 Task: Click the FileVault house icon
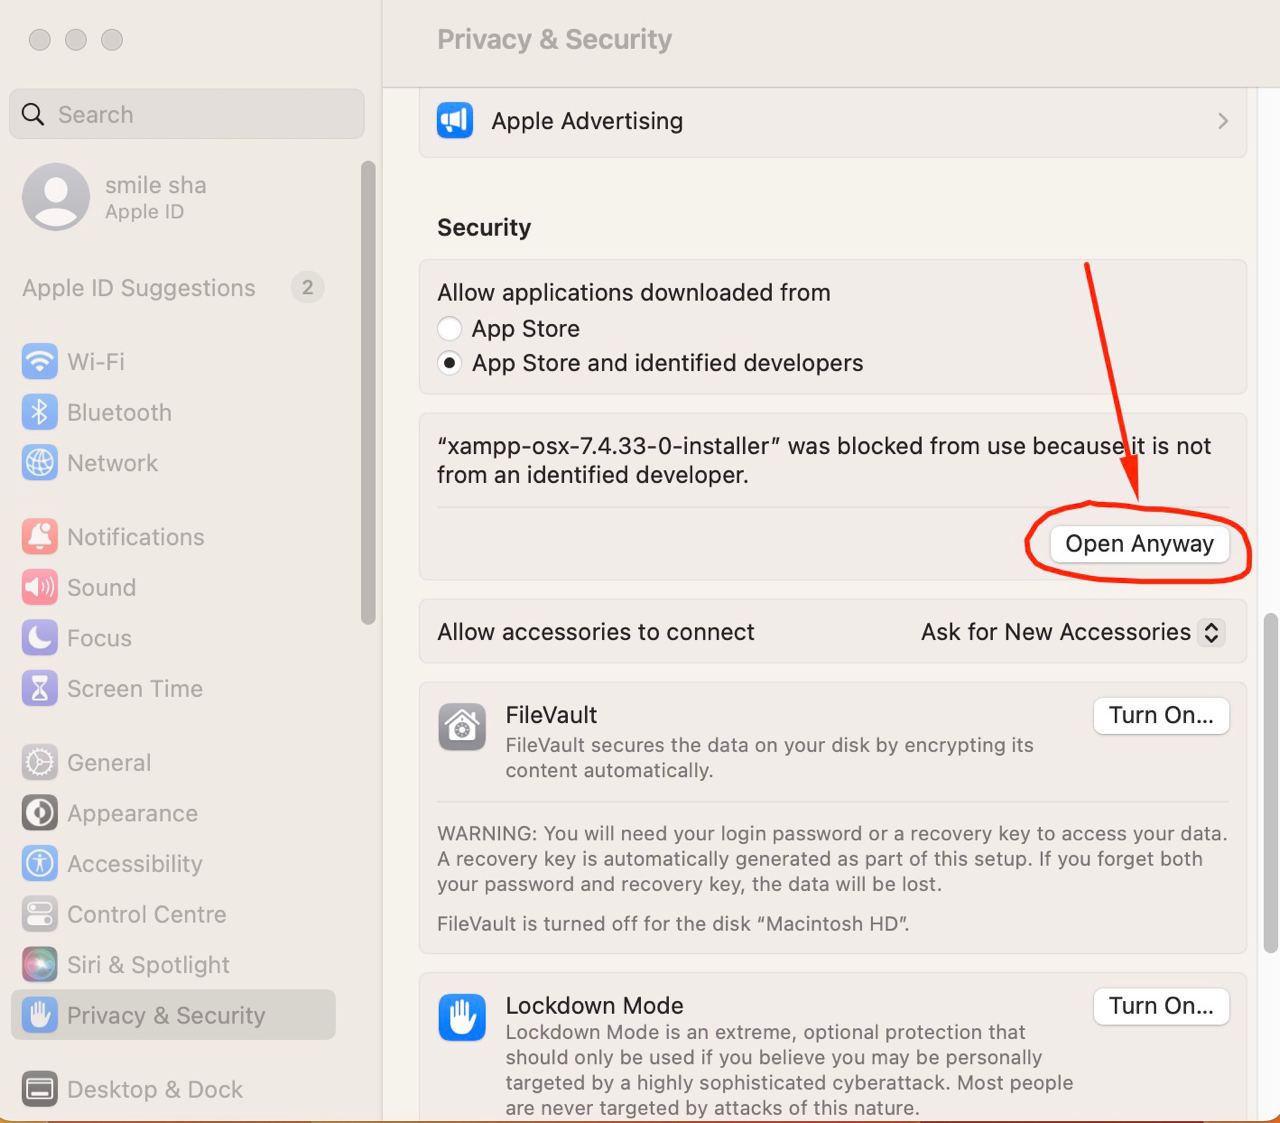coord(462,727)
